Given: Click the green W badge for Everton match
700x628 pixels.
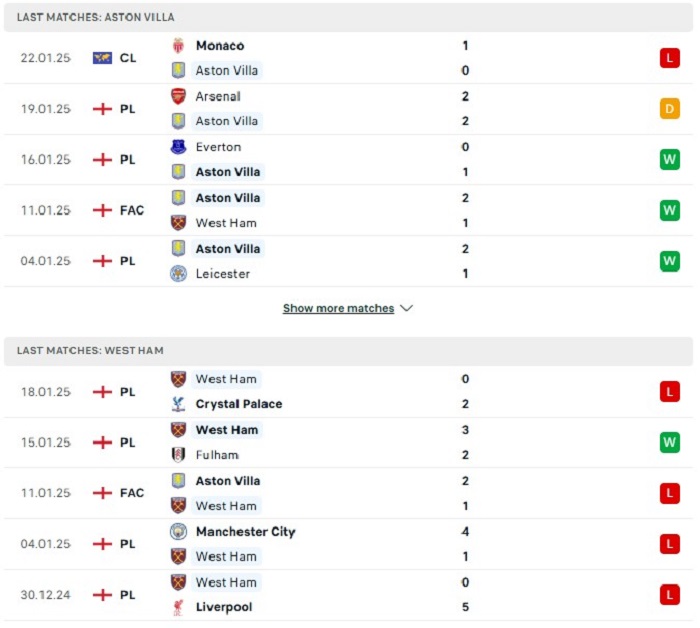Looking at the screenshot, I should pyautogui.click(x=670, y=160).
